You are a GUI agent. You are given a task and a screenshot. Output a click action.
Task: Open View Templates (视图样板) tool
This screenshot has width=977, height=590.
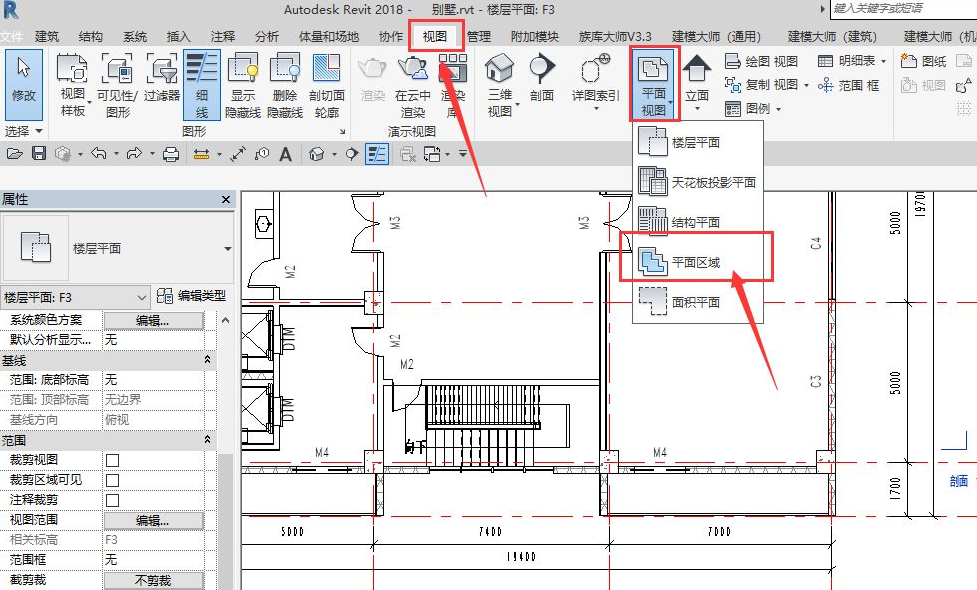click(72, 85)
